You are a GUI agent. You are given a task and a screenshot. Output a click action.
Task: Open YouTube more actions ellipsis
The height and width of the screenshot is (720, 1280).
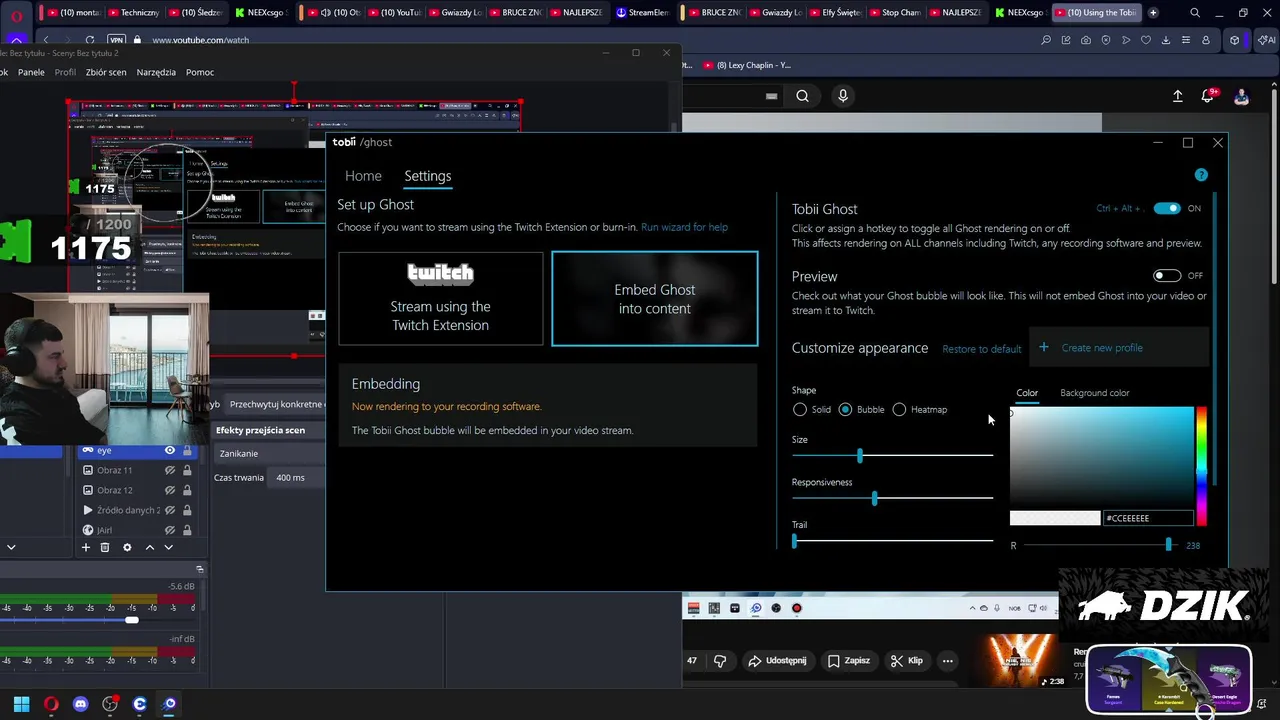tap(947, 661)
